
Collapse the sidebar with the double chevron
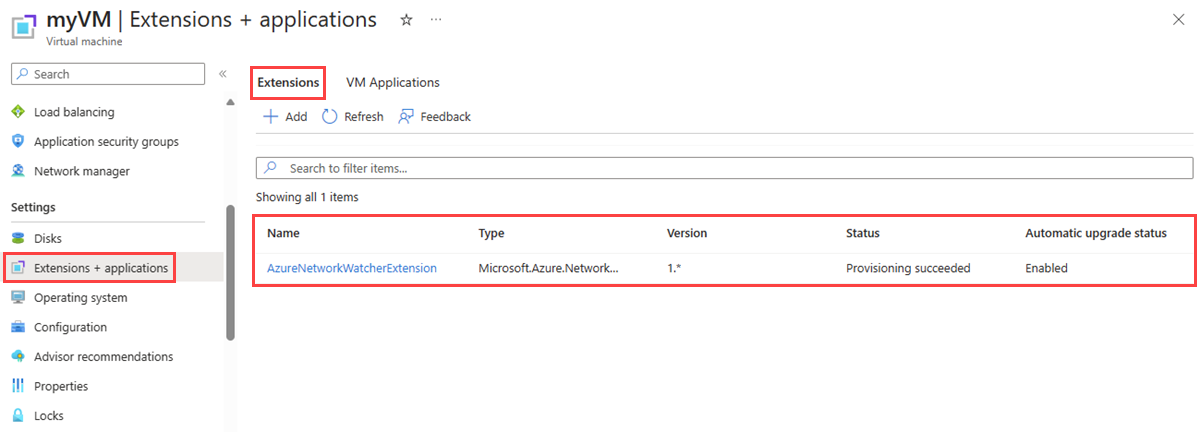tap(223, 74)
